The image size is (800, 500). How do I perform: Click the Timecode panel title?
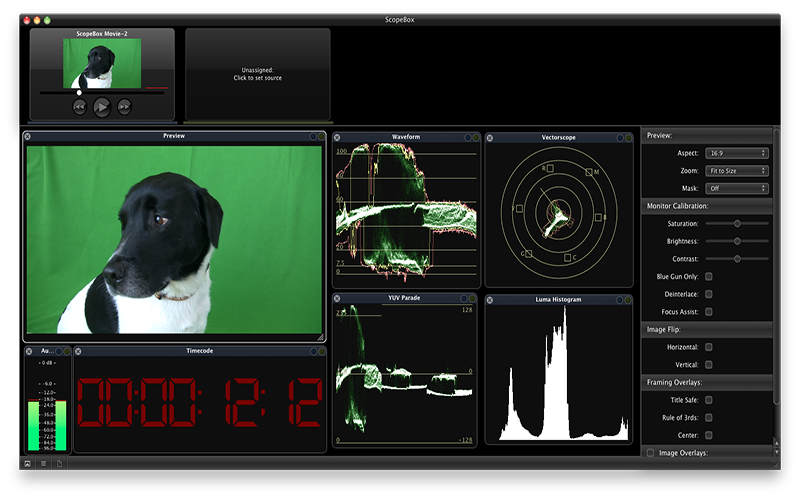click(x=199, y=351)
